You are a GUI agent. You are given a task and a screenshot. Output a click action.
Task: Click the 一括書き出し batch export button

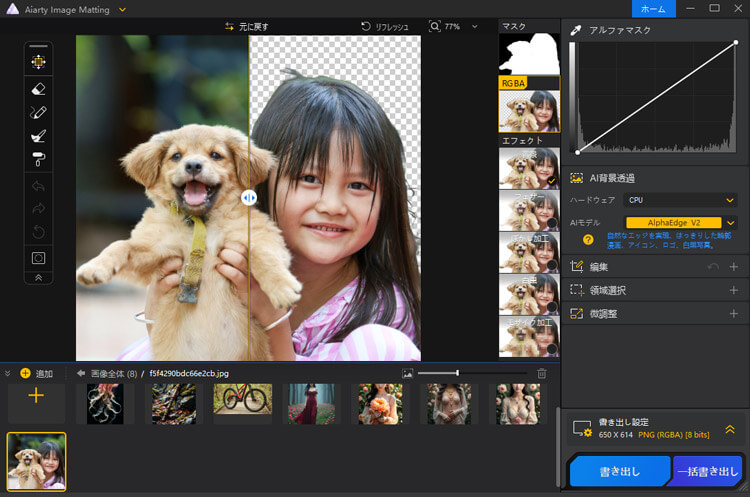(x=707, y=471)
